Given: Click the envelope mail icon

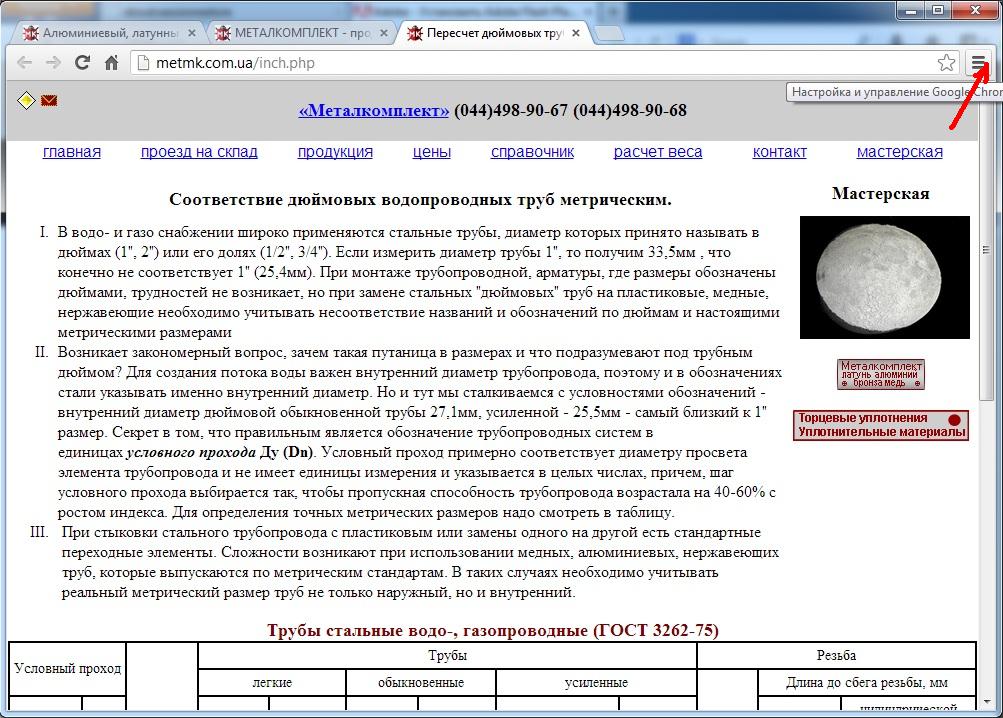Looking at the screenshot, I should 48,100.
